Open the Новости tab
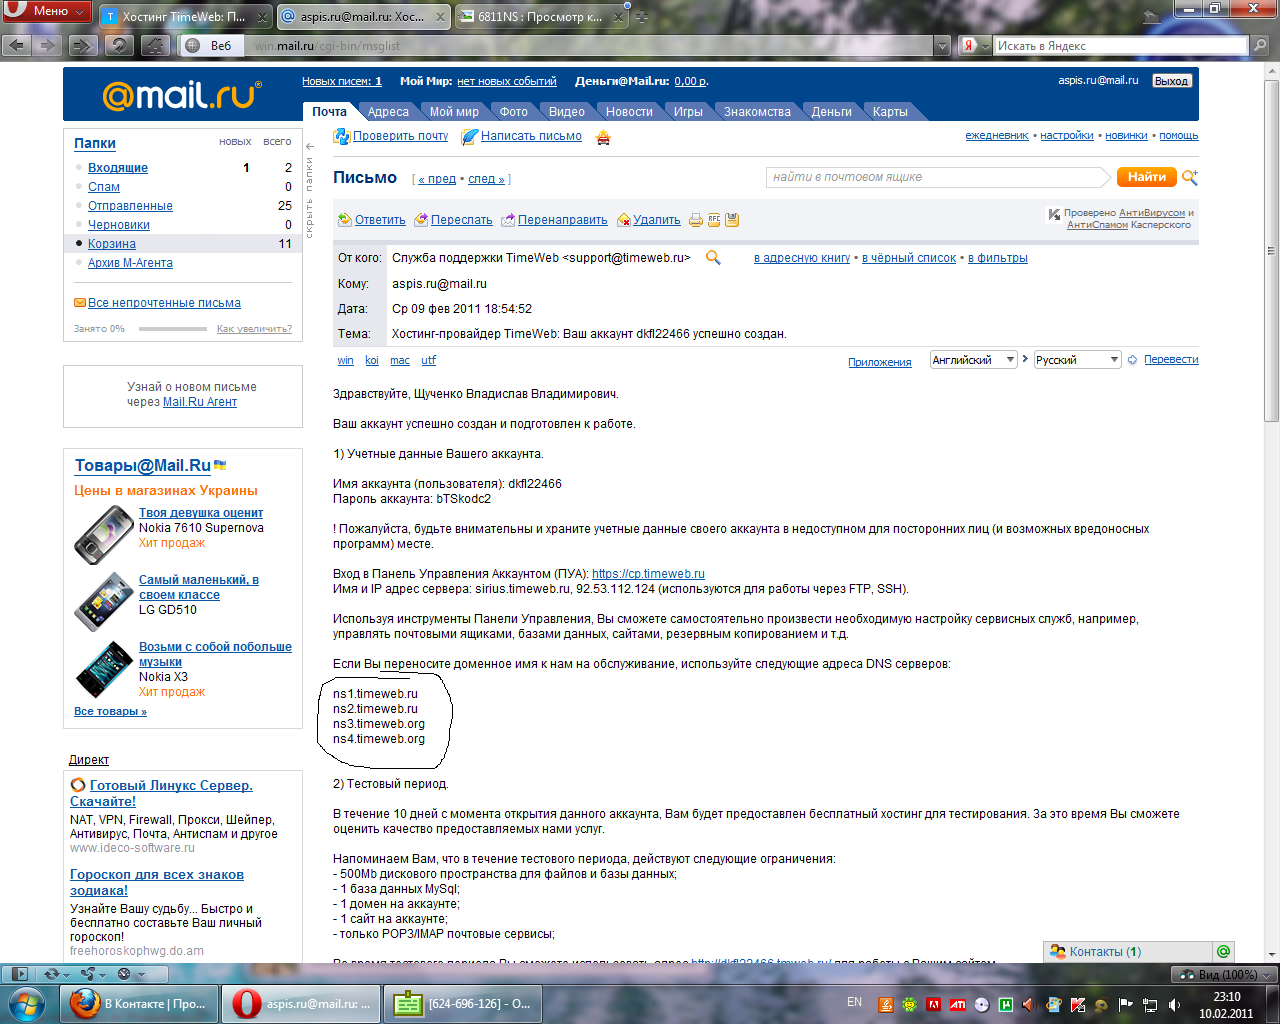 [629, 112]
